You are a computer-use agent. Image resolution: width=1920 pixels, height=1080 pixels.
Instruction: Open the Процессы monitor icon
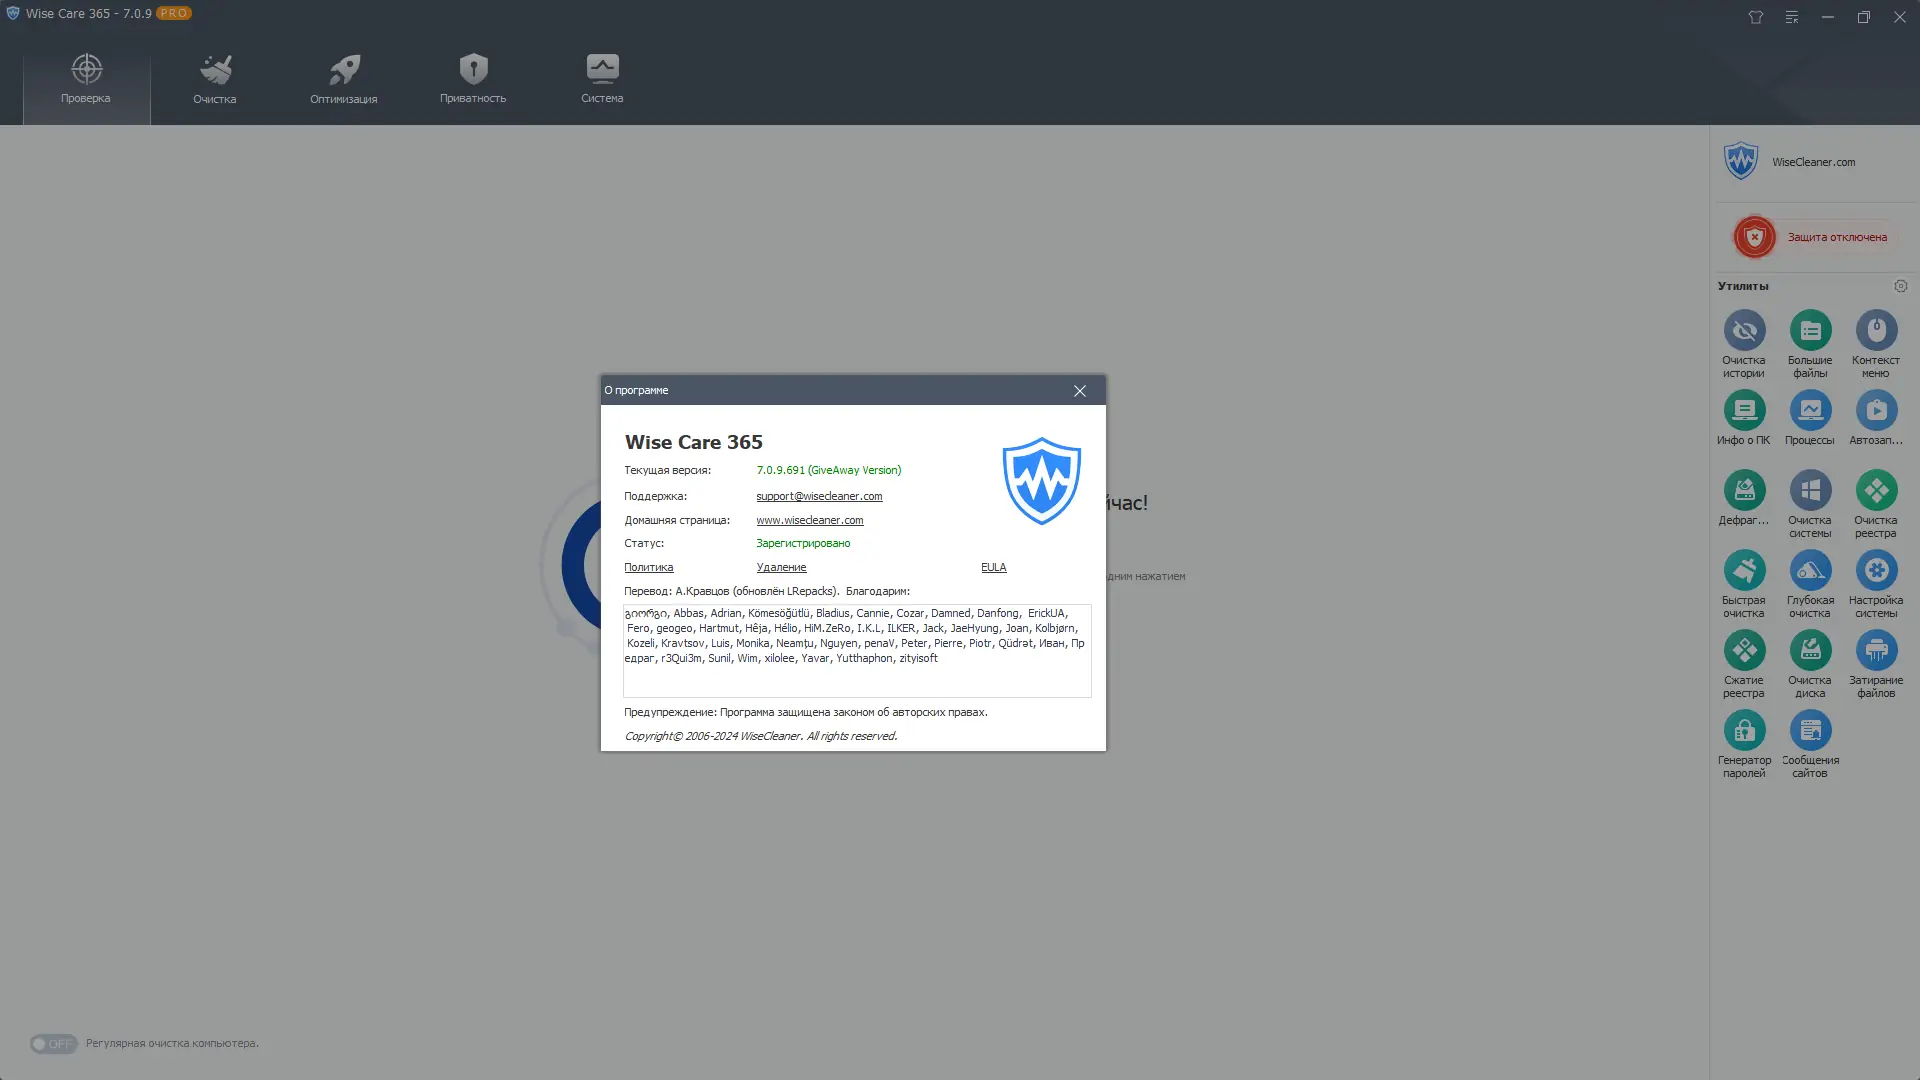click(1810, 411)
